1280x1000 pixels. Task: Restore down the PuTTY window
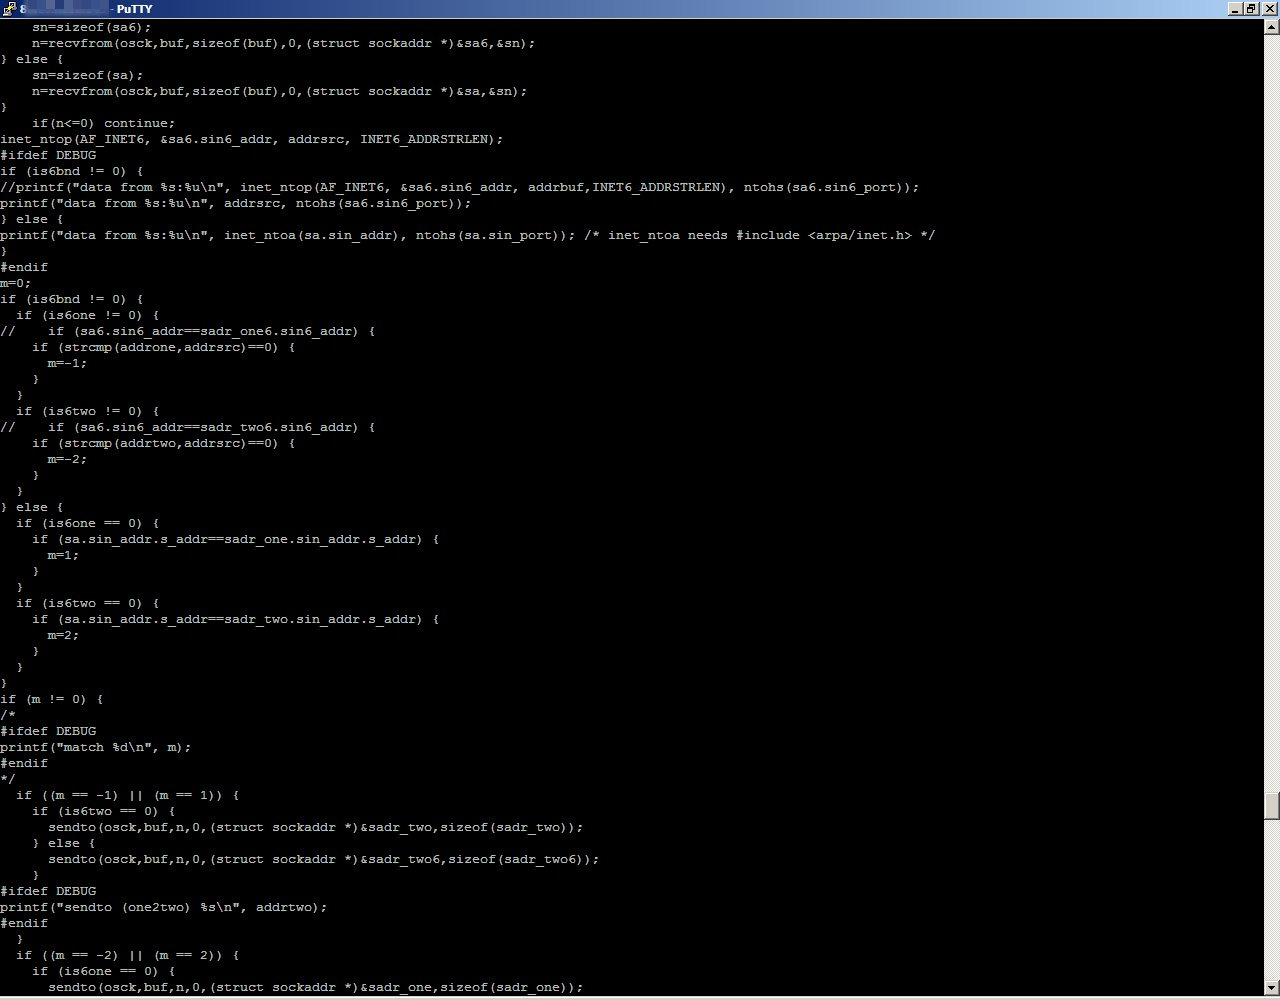[1251, 9]
